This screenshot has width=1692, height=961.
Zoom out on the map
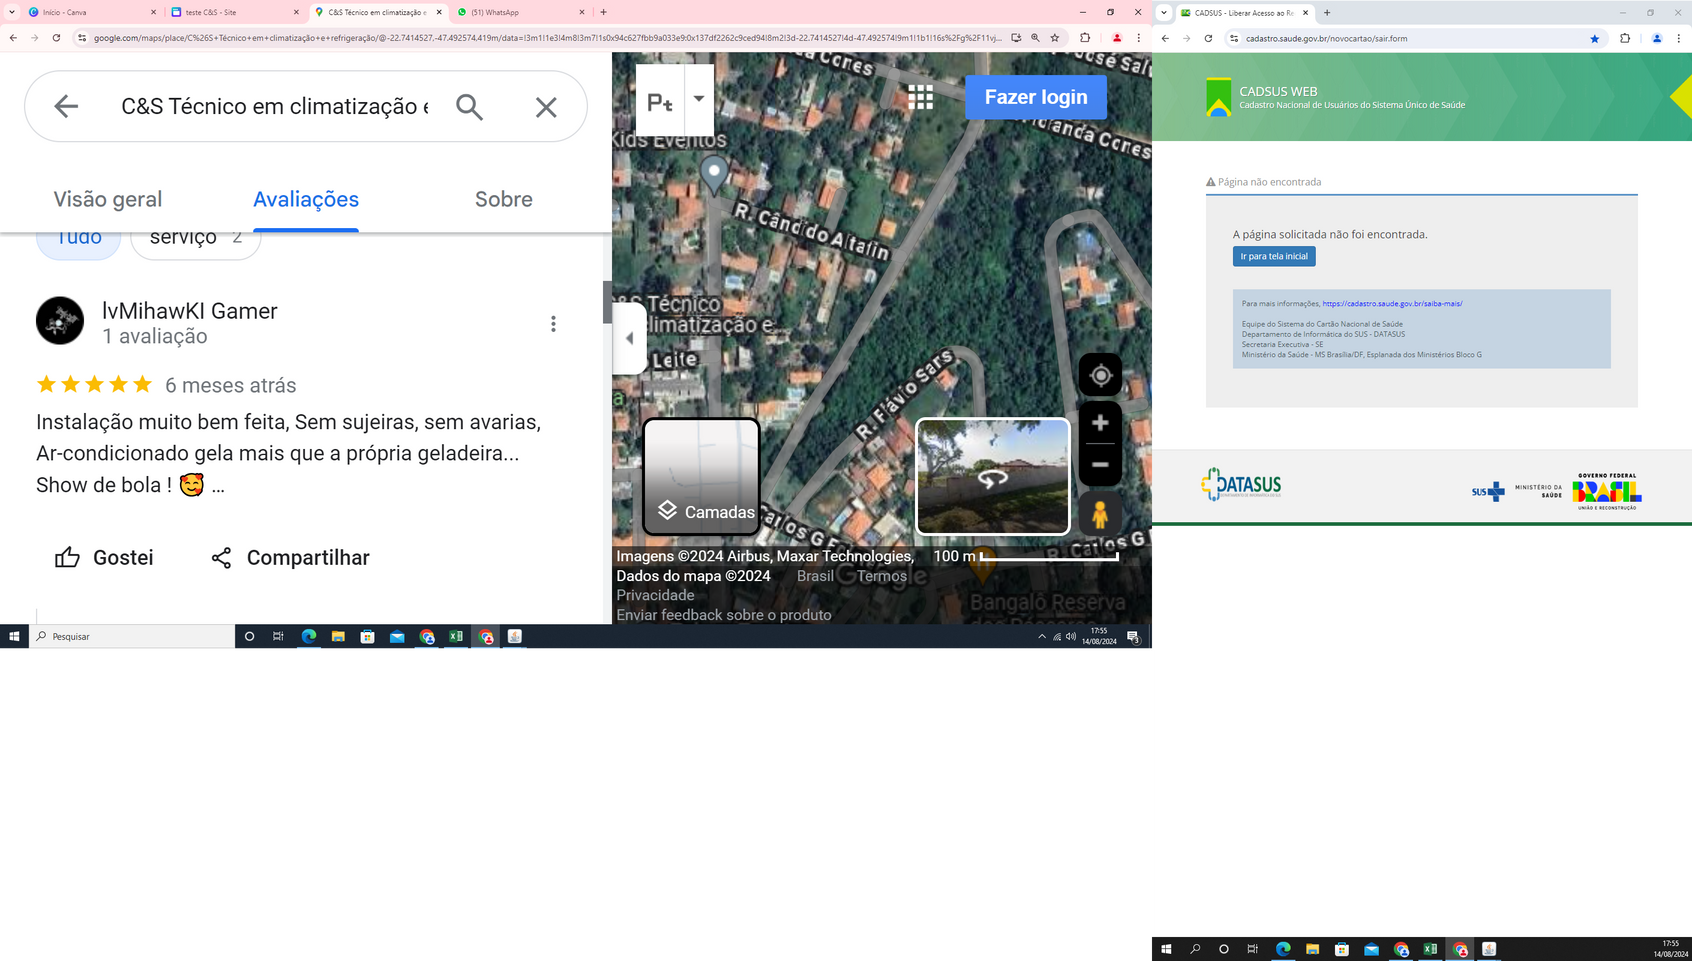[x=1100, y=465]
